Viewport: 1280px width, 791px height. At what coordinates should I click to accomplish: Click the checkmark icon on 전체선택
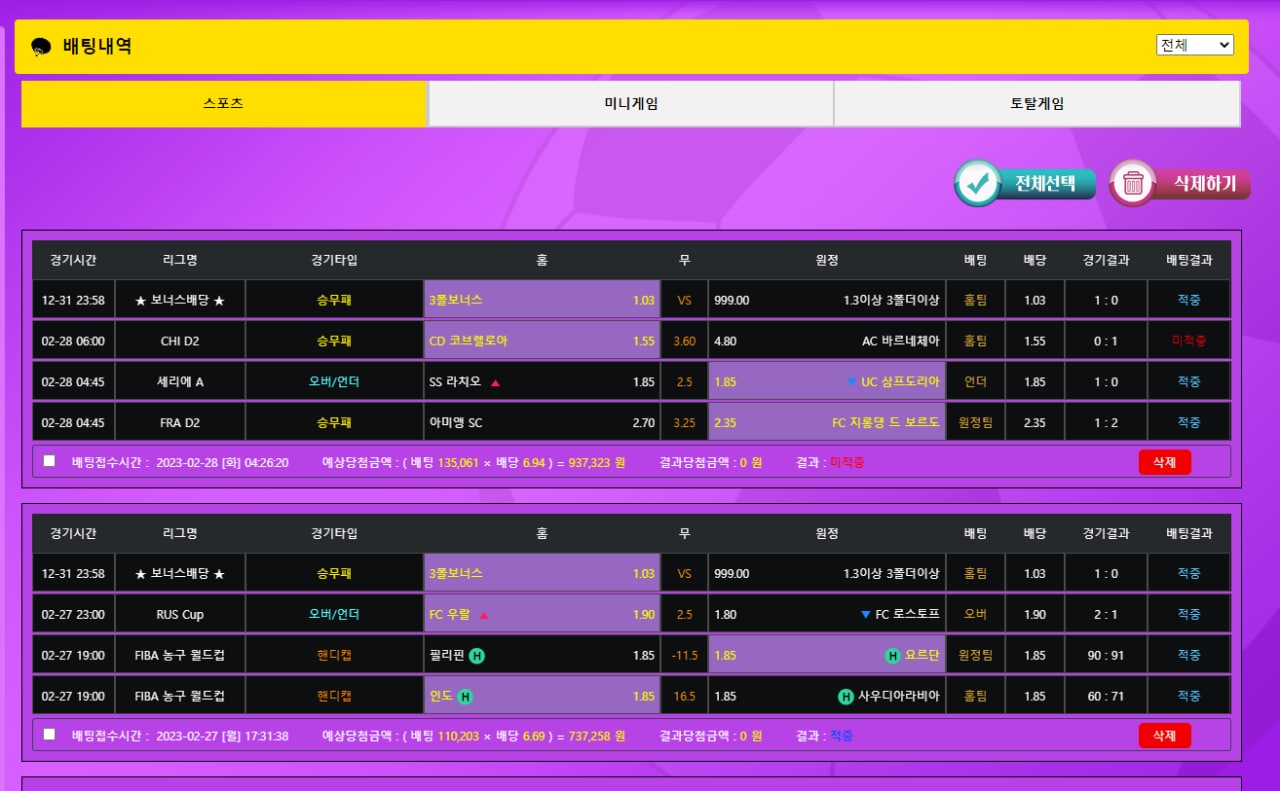977,183
